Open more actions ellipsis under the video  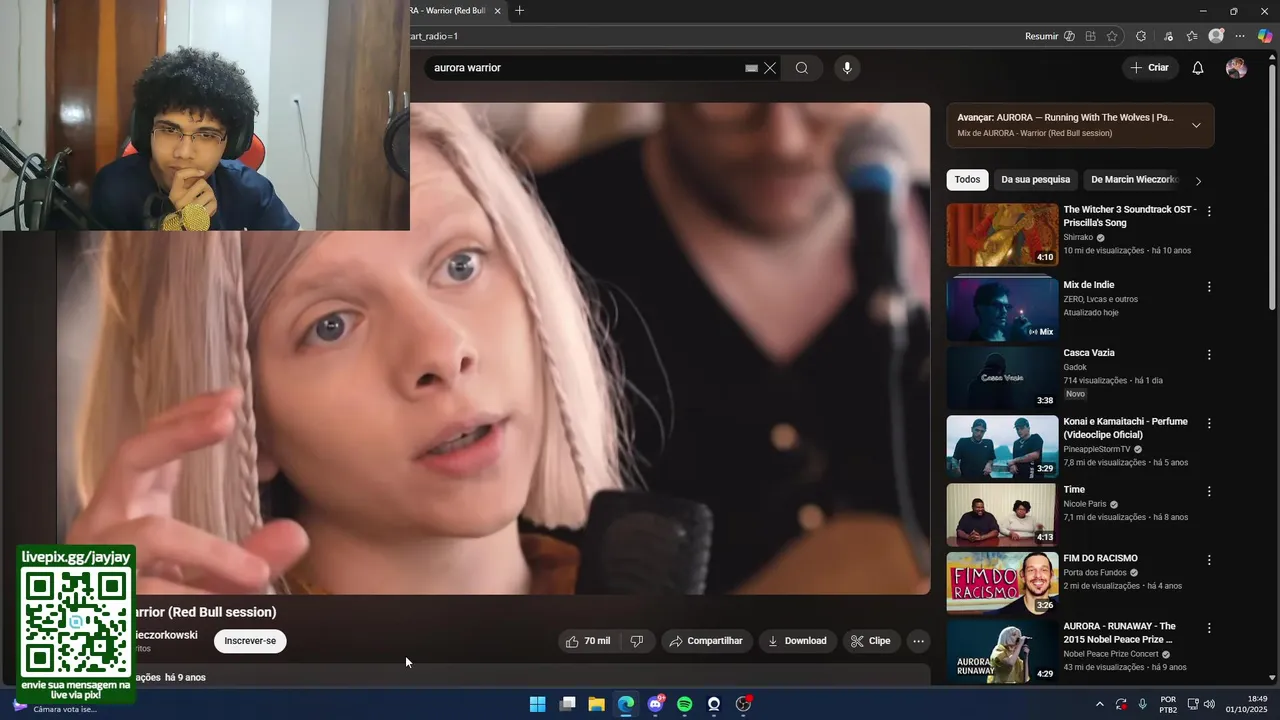[918, 641]
